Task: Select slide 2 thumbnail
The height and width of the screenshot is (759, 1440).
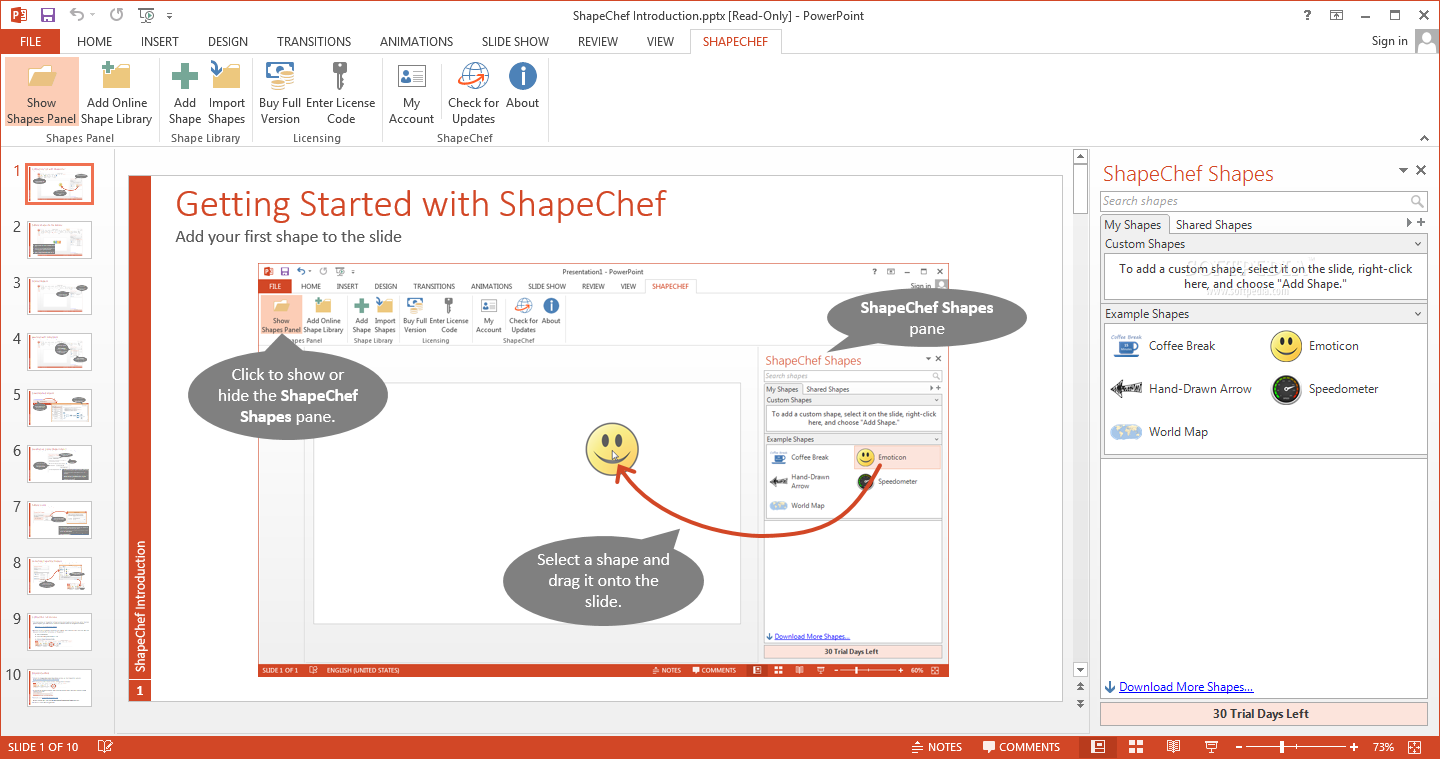Action: 59,240
